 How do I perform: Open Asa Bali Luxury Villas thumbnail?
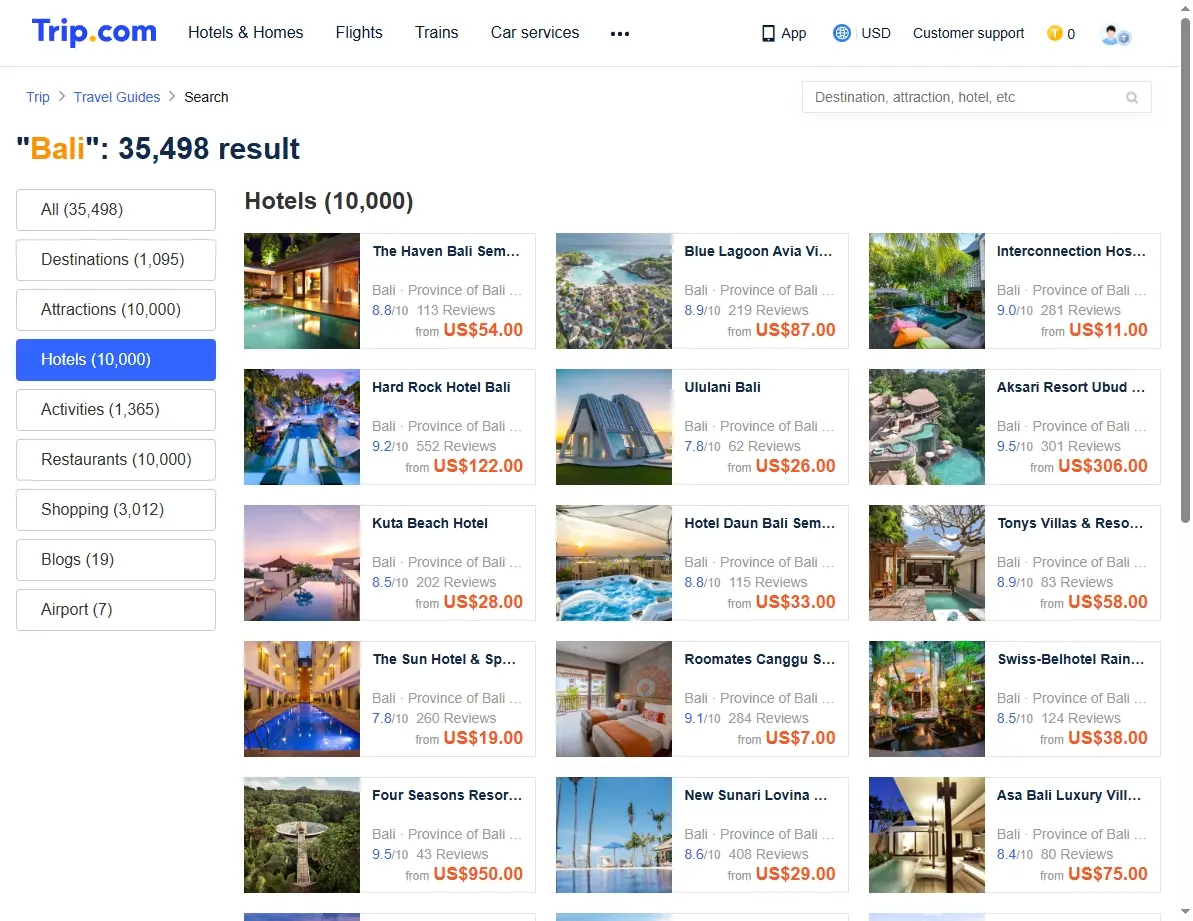tap(927, 835)
